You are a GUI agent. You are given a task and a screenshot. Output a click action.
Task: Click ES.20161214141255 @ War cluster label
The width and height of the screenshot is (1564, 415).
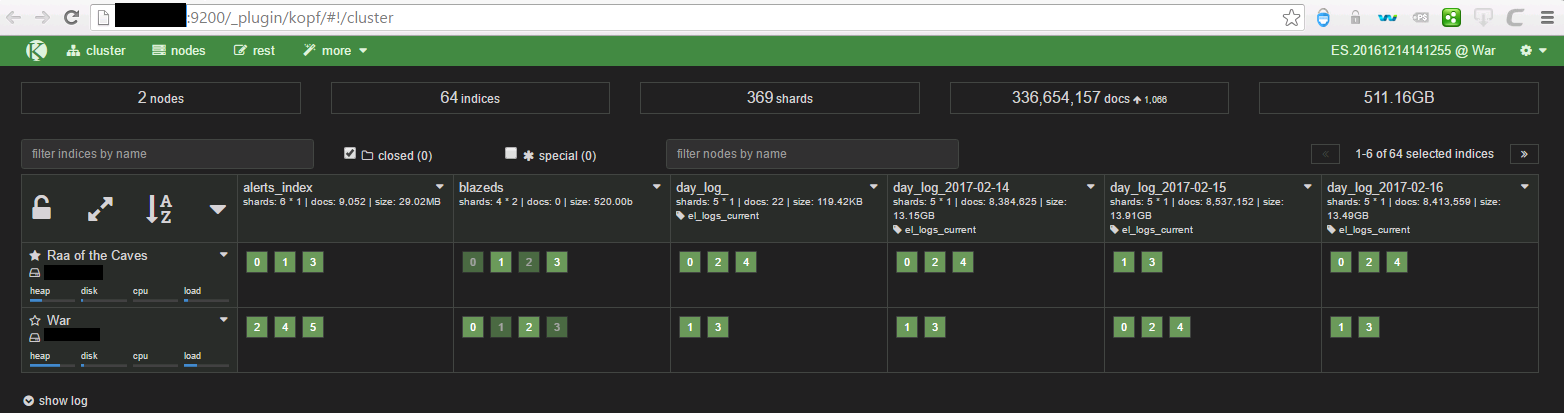[1413, 50]
